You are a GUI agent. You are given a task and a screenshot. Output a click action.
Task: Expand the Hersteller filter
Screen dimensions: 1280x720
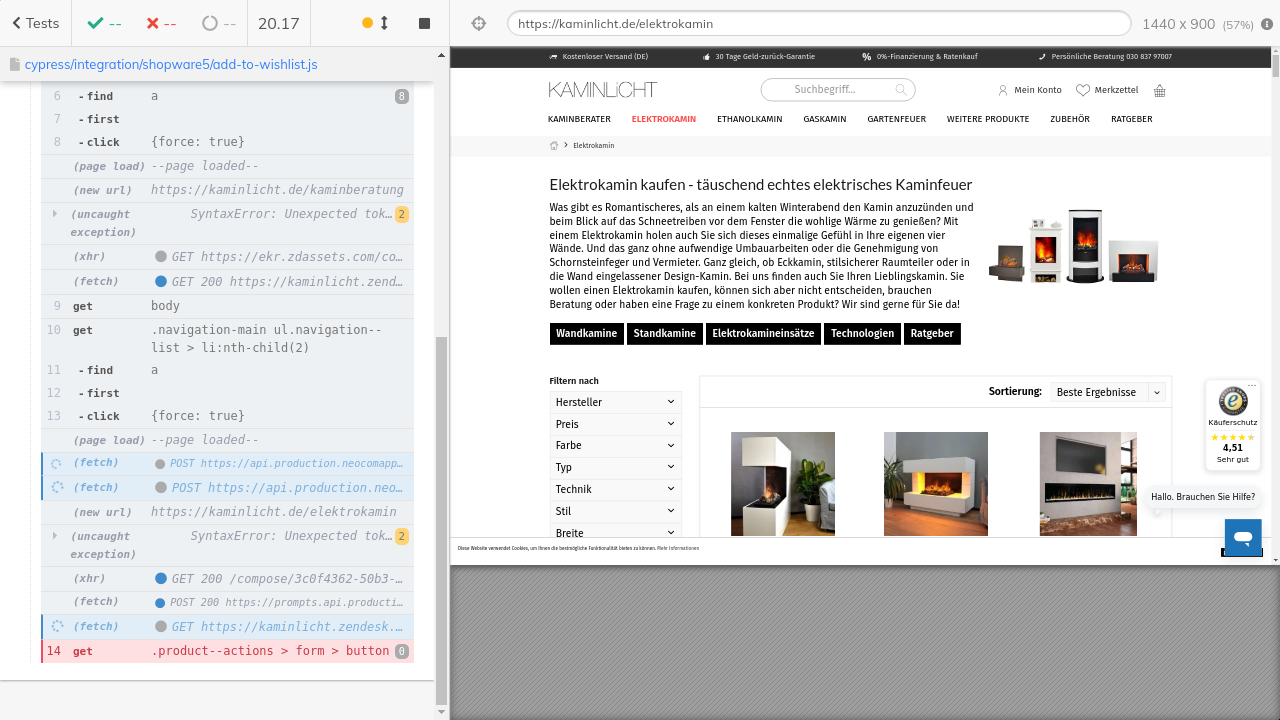pos(615,402)
